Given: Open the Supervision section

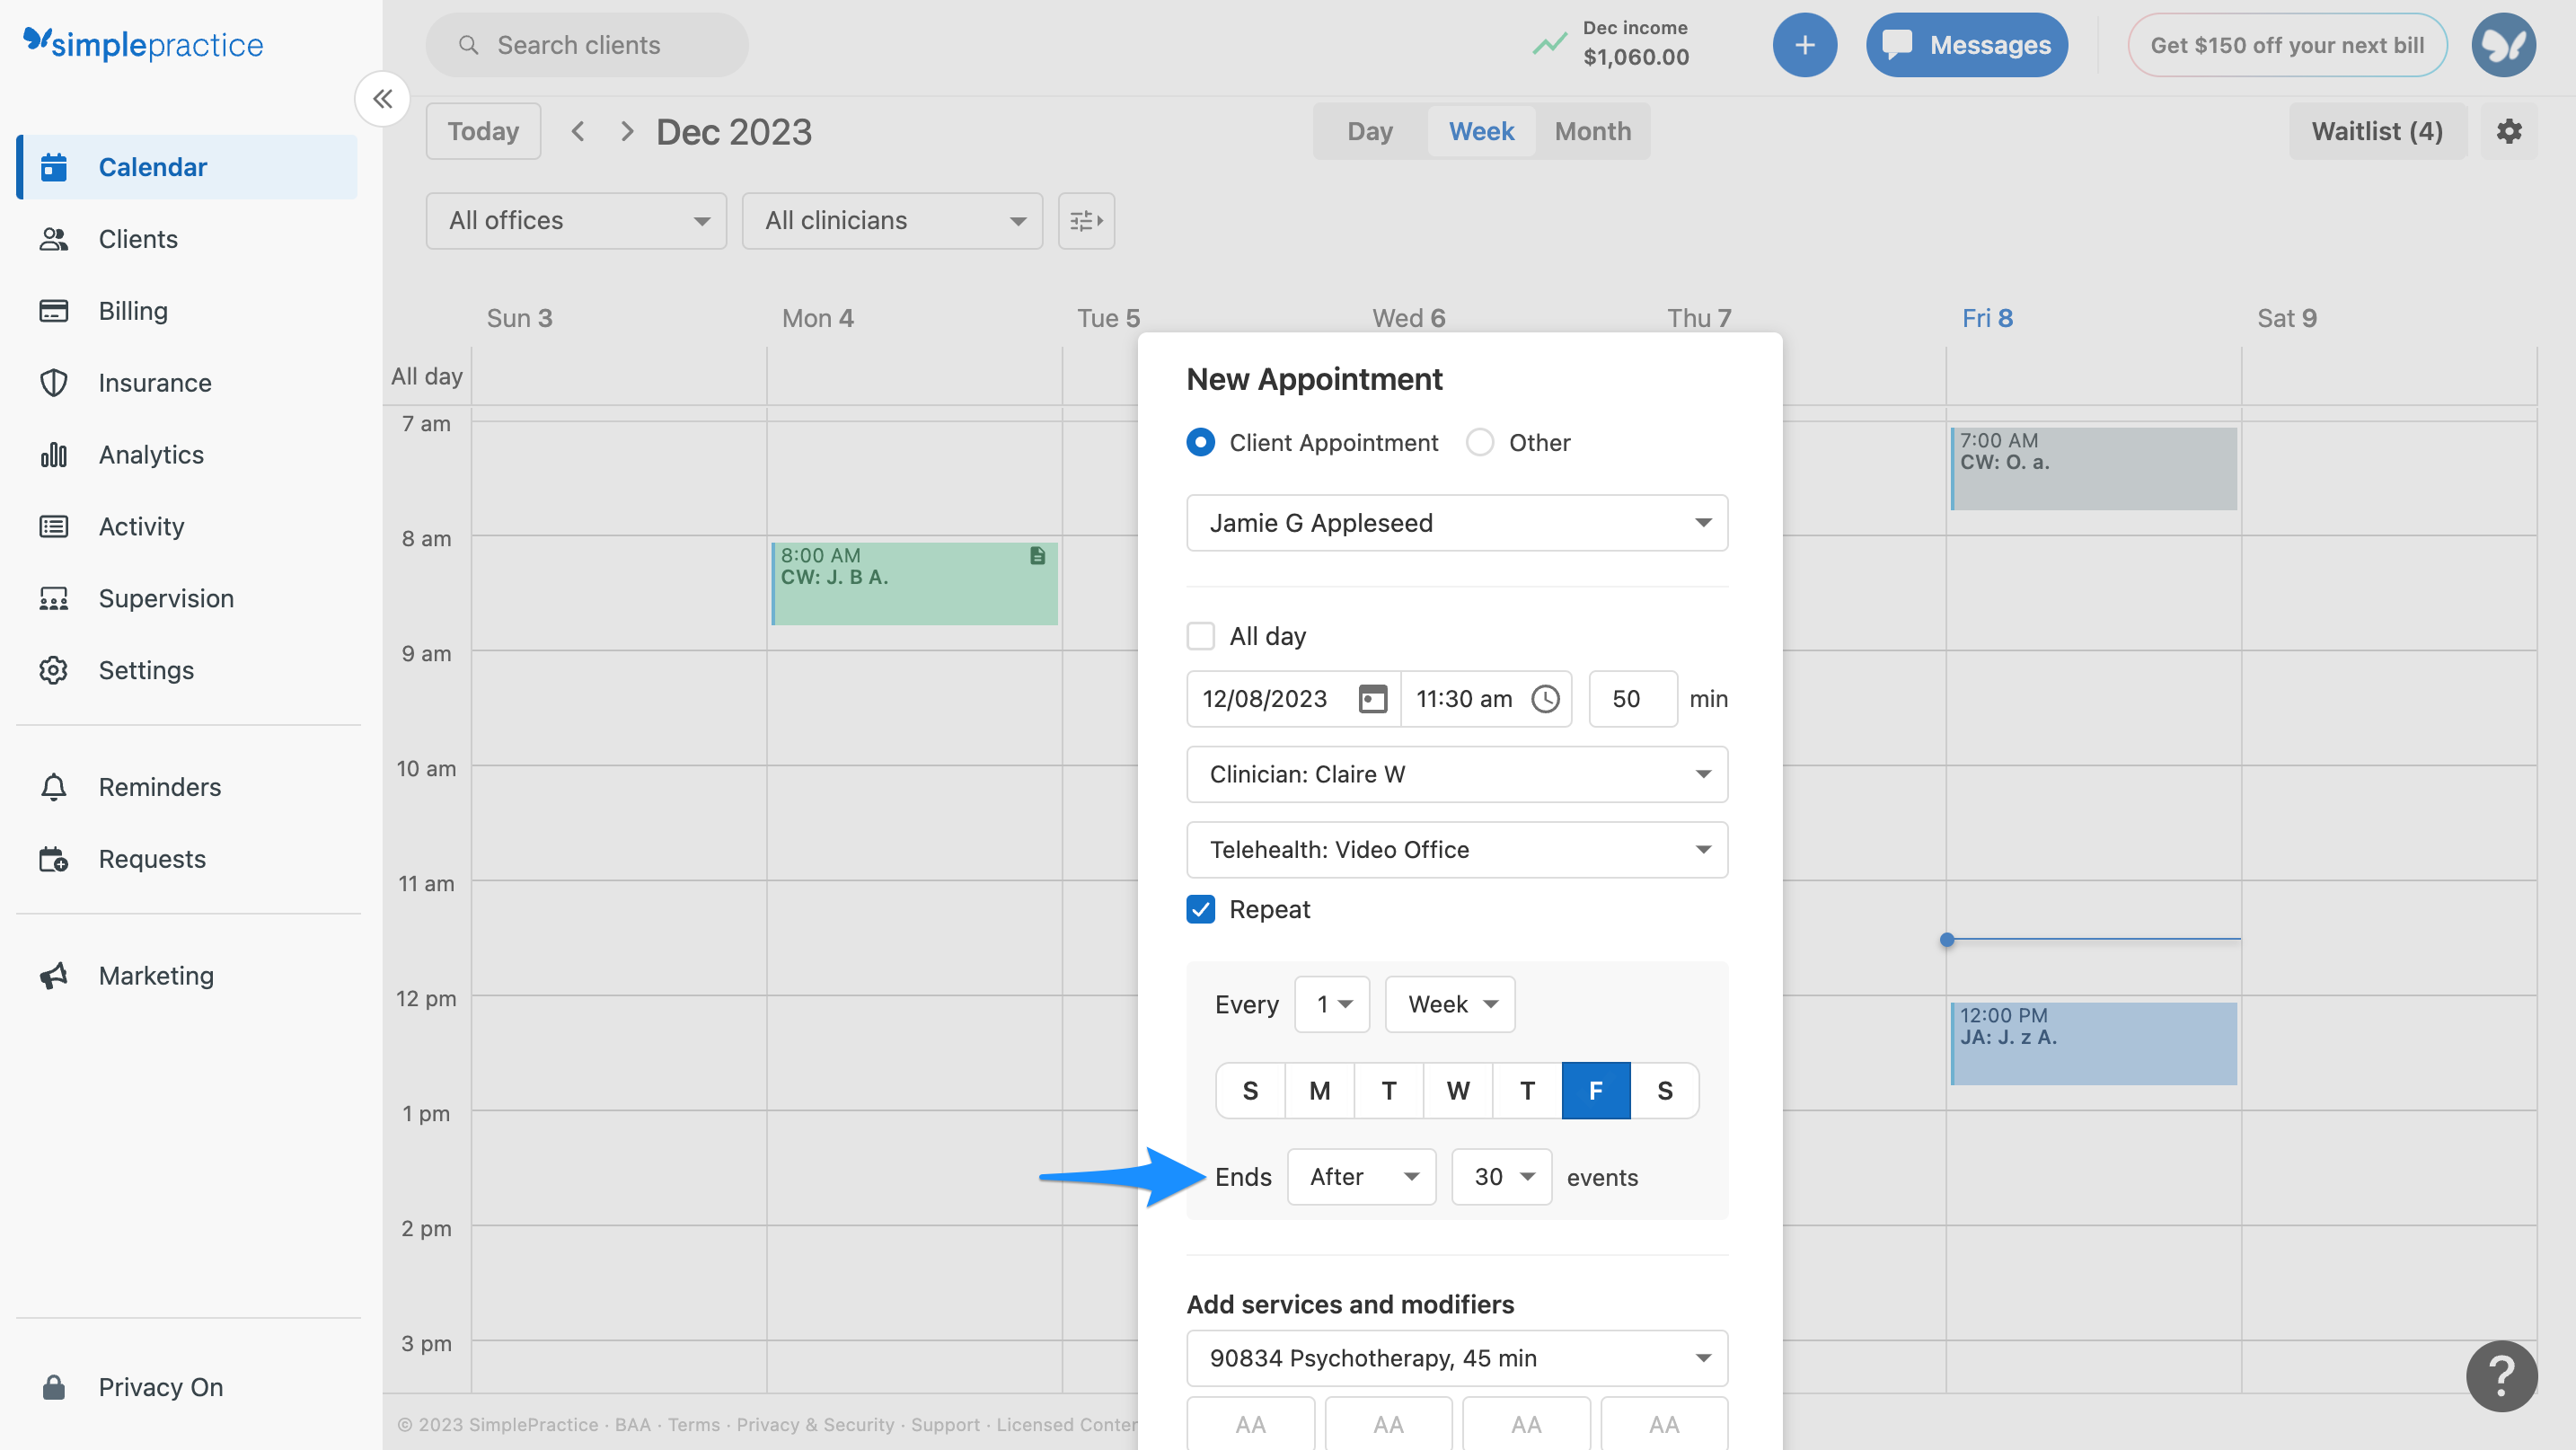Looking at the screenshot, I should (166, 598).
